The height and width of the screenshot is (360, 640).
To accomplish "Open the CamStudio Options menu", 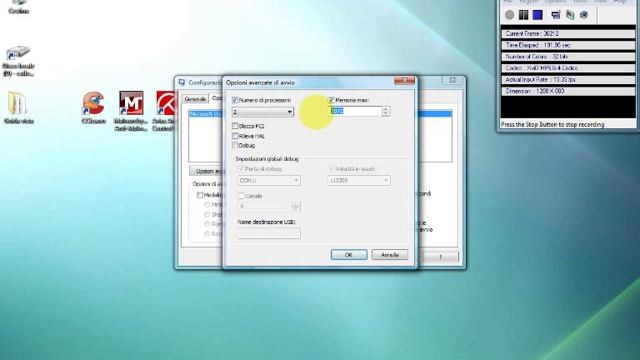I will (556, 2).
